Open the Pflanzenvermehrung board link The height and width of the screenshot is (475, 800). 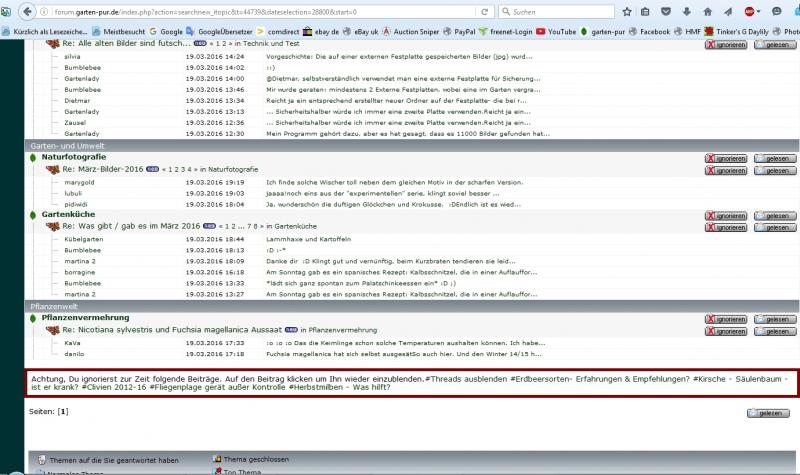85,317
